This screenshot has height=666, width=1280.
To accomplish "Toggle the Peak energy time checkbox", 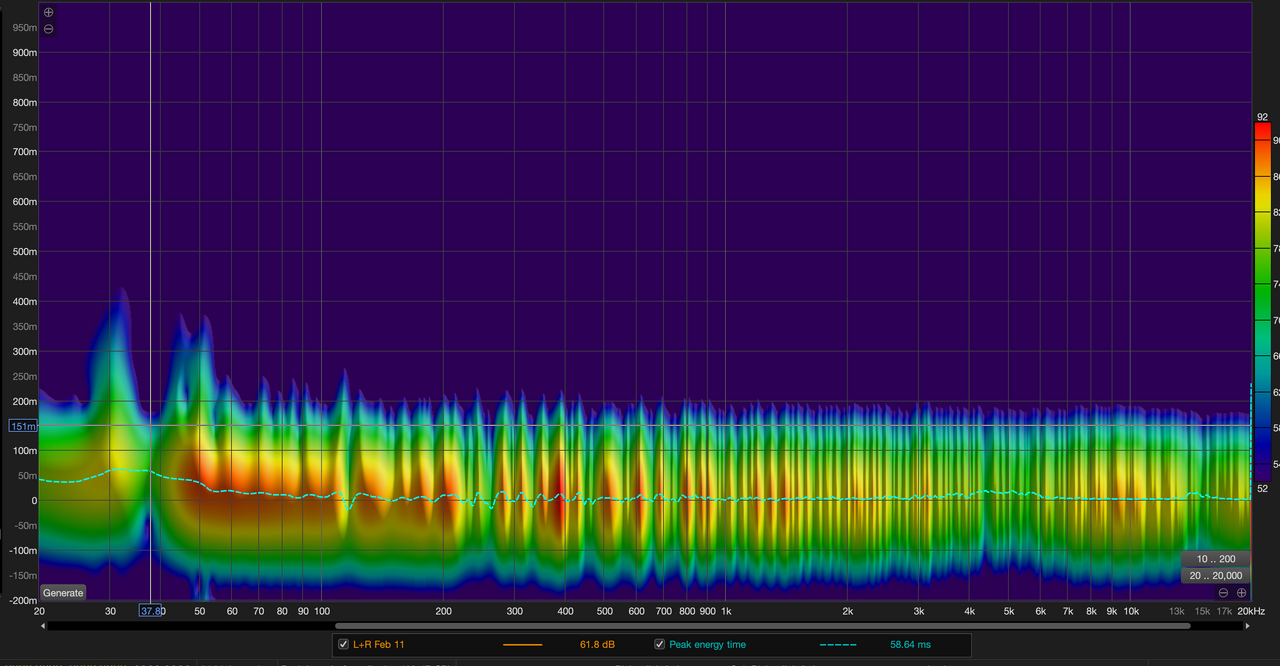I will (660, 645).
